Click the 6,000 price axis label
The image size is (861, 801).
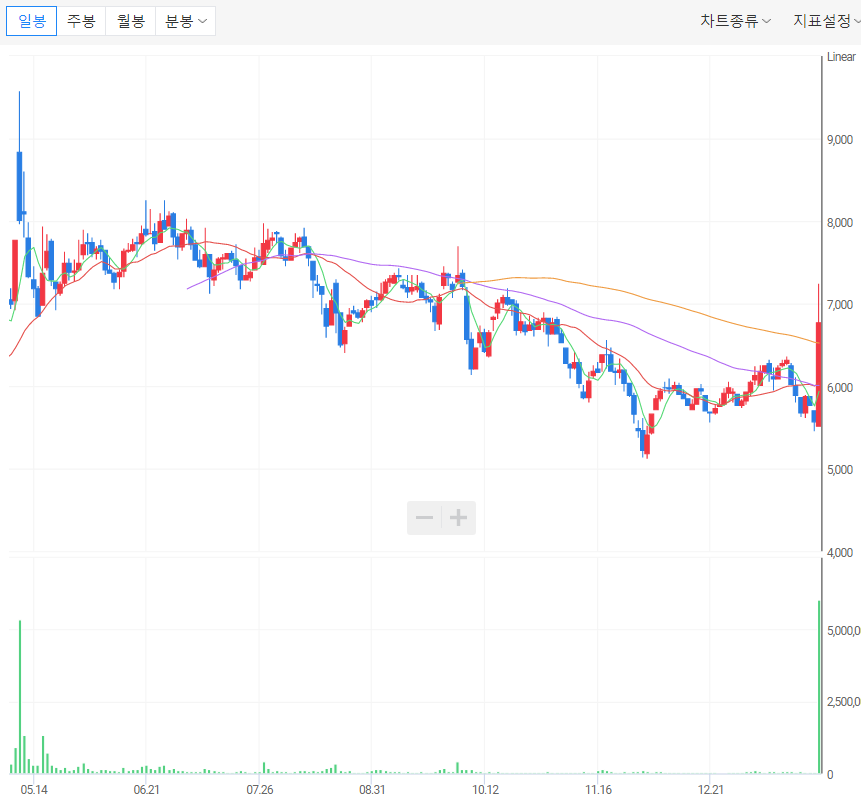tap(840, 388)
